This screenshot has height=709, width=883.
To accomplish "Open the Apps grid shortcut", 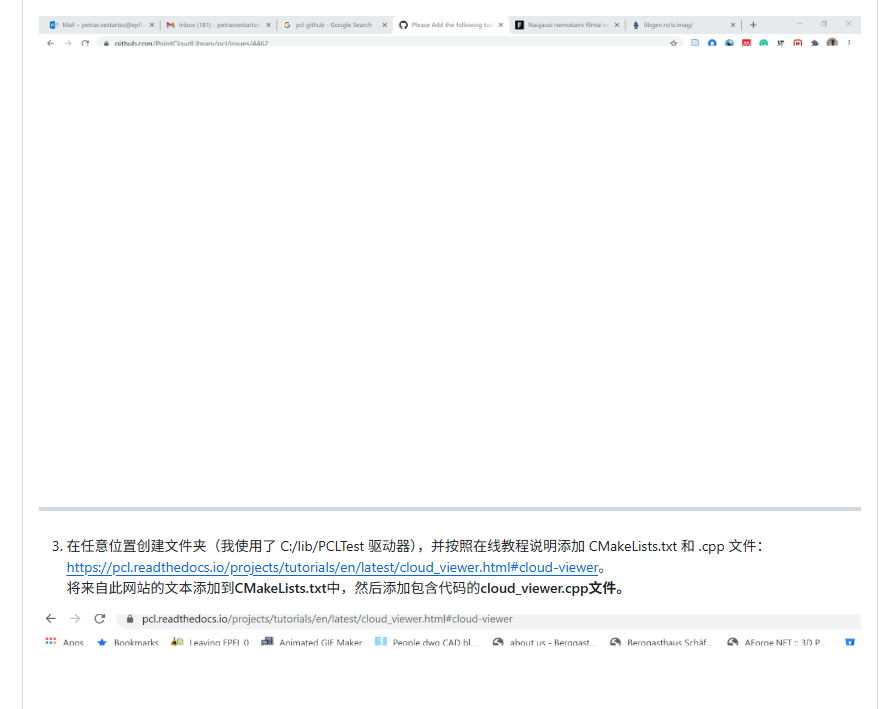I will [64, 642].
